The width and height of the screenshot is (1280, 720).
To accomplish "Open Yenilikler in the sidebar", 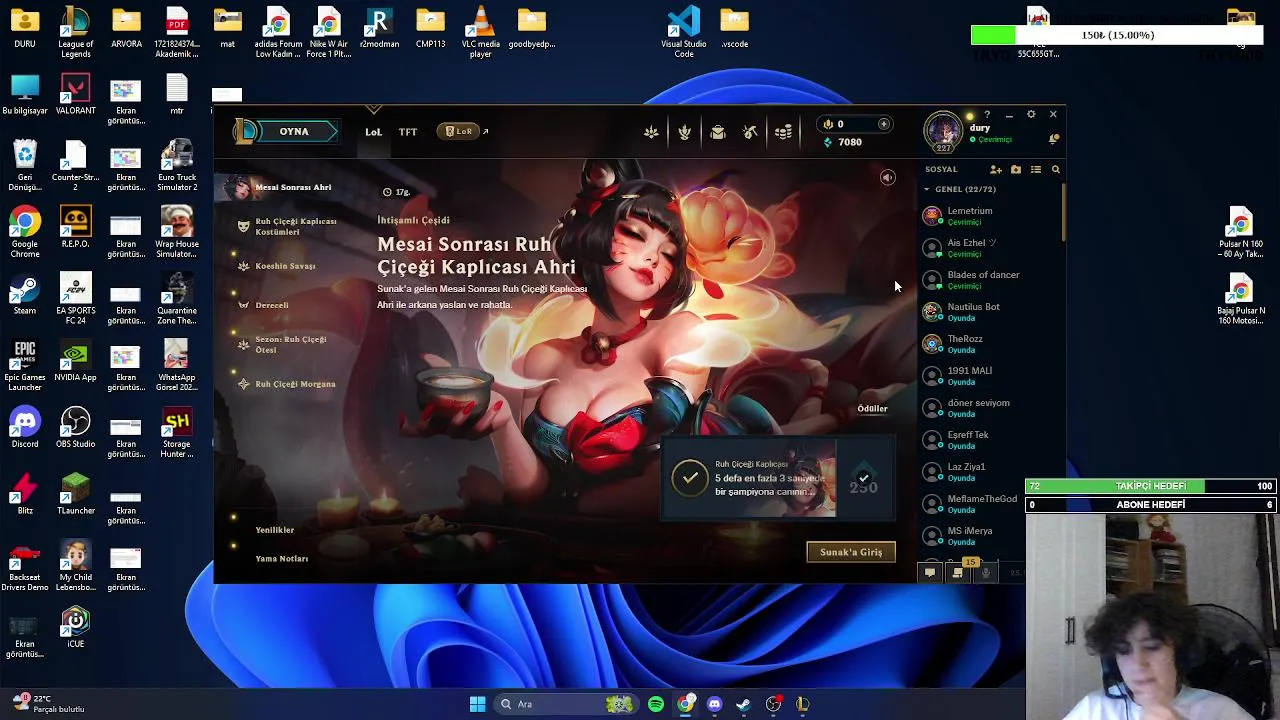I will tap(274, 530).
